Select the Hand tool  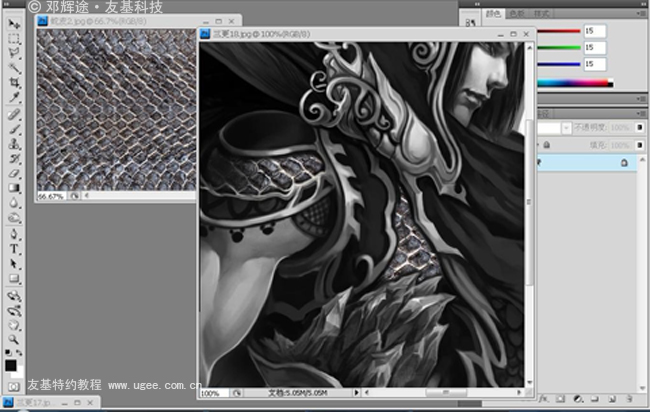(x=14, y=325)
